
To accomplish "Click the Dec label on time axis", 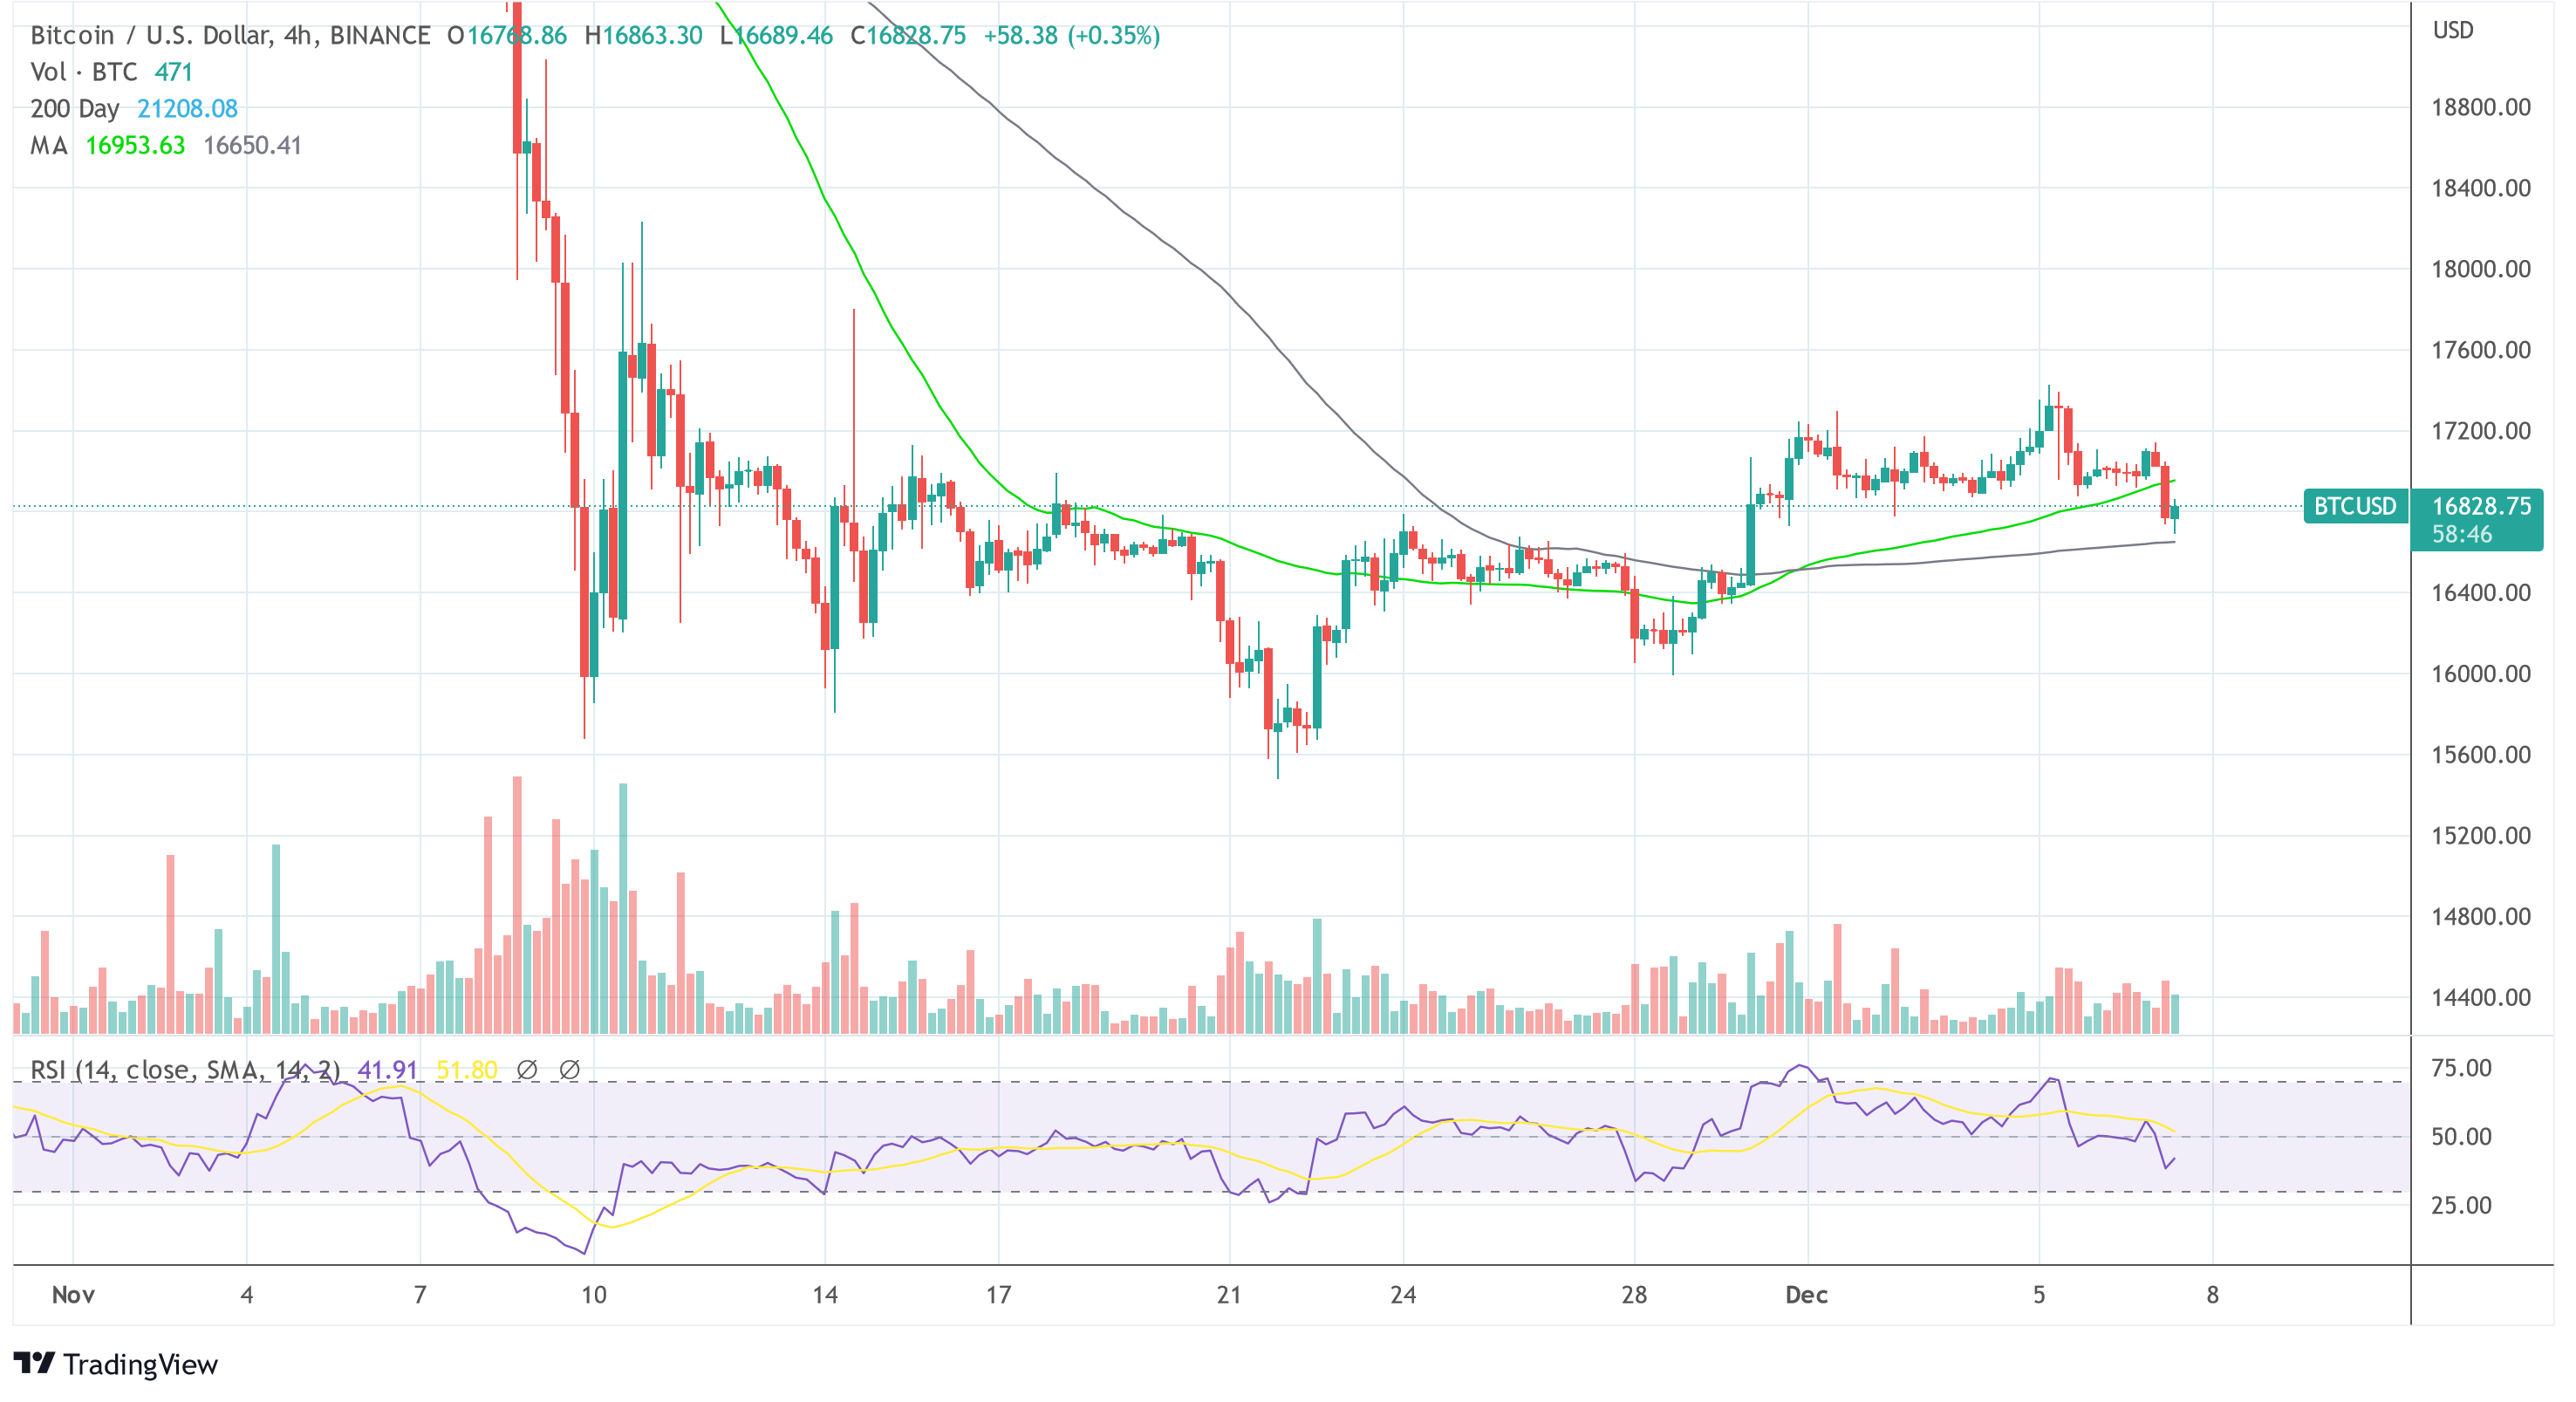I will (1807, 1296).
